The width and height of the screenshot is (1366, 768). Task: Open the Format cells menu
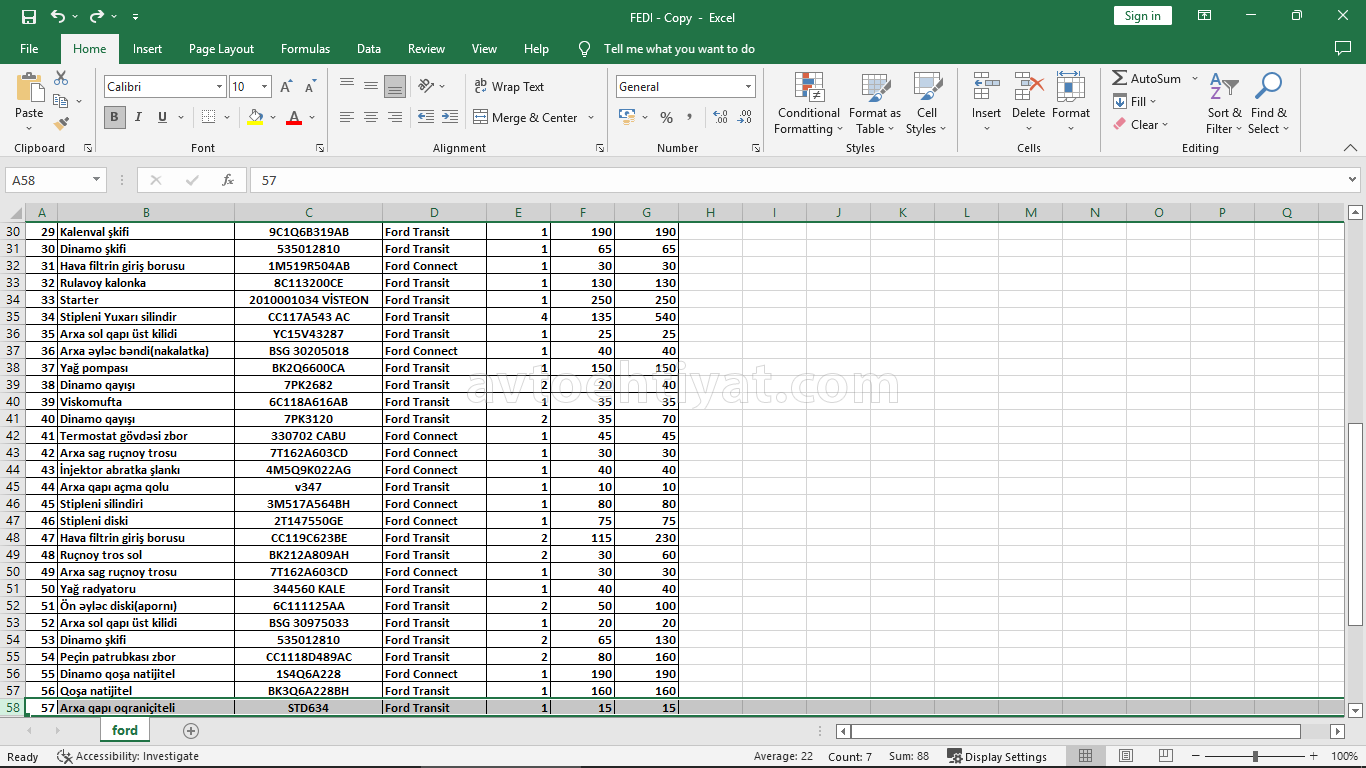tap(1070, 103)
